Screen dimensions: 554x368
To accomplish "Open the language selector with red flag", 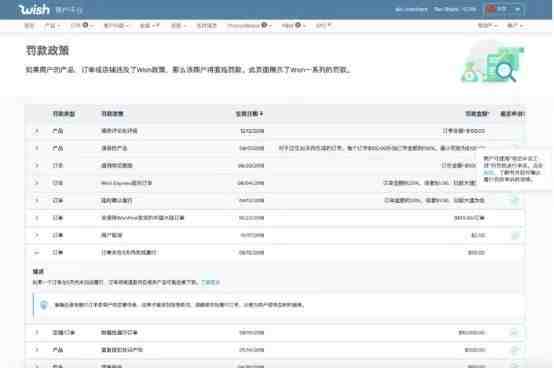I will pos(504,9).
